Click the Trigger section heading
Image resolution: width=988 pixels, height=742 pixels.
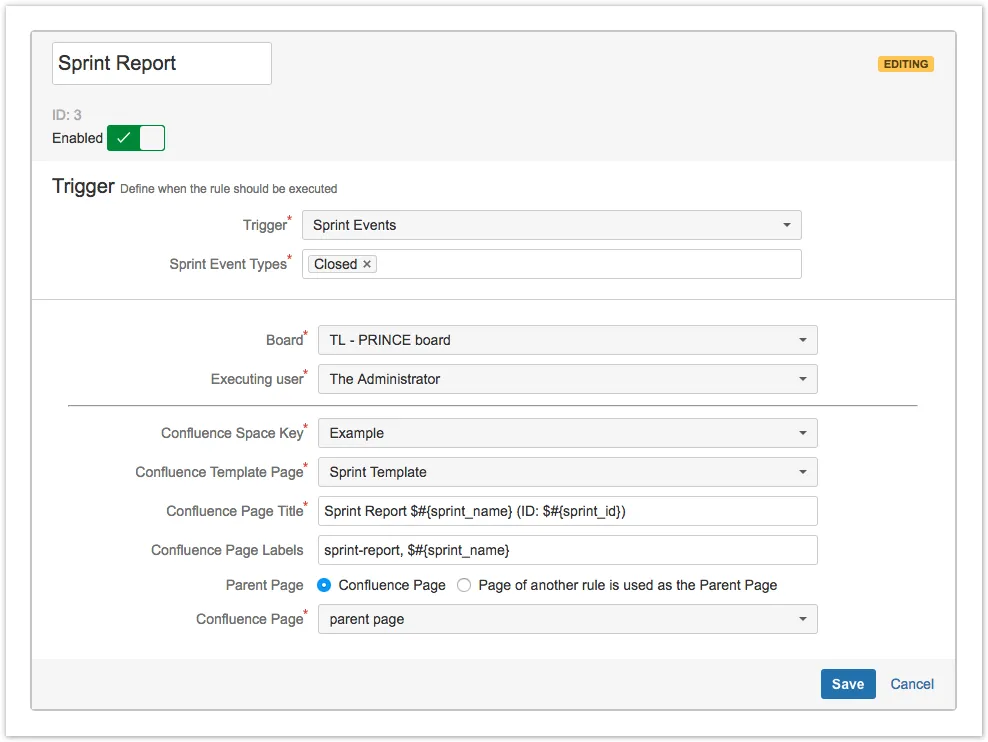coord(83,186)
